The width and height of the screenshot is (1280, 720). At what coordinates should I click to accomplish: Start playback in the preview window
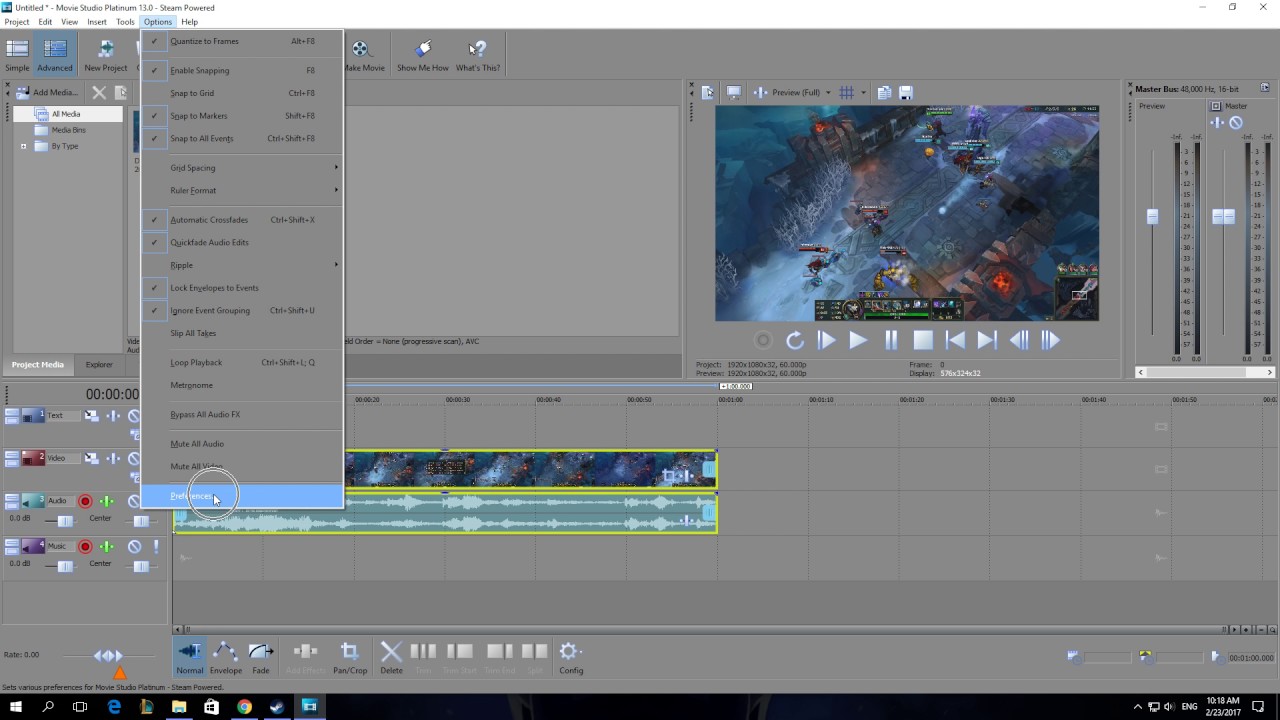(x=857, y=341)
